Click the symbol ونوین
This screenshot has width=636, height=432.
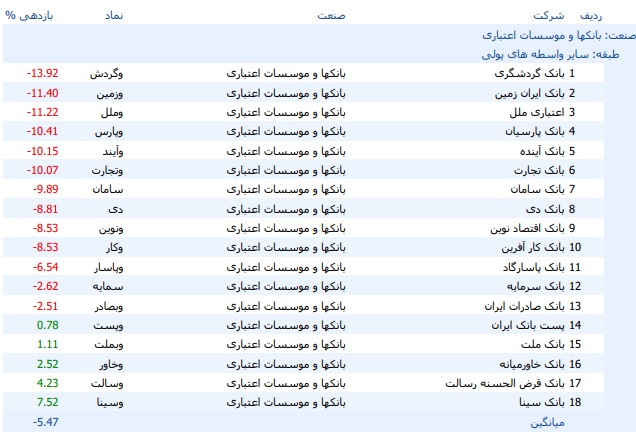coord(111,229)
